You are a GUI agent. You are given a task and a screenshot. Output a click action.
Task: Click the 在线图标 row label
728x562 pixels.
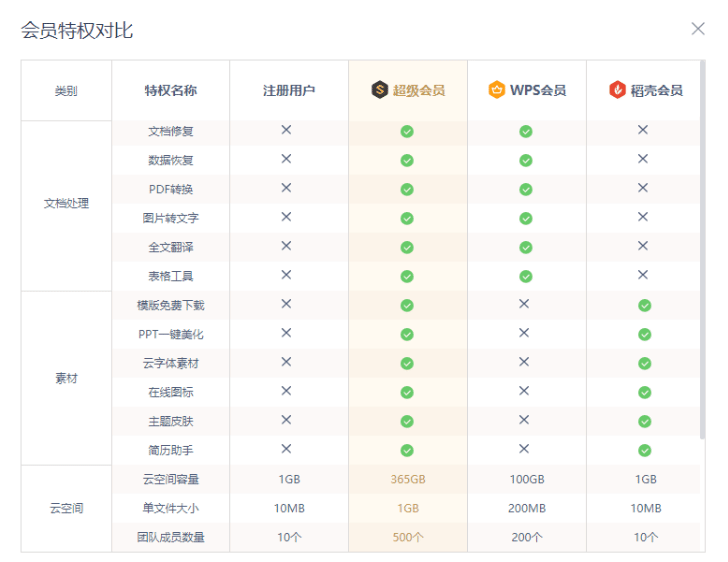coord(170,392)
